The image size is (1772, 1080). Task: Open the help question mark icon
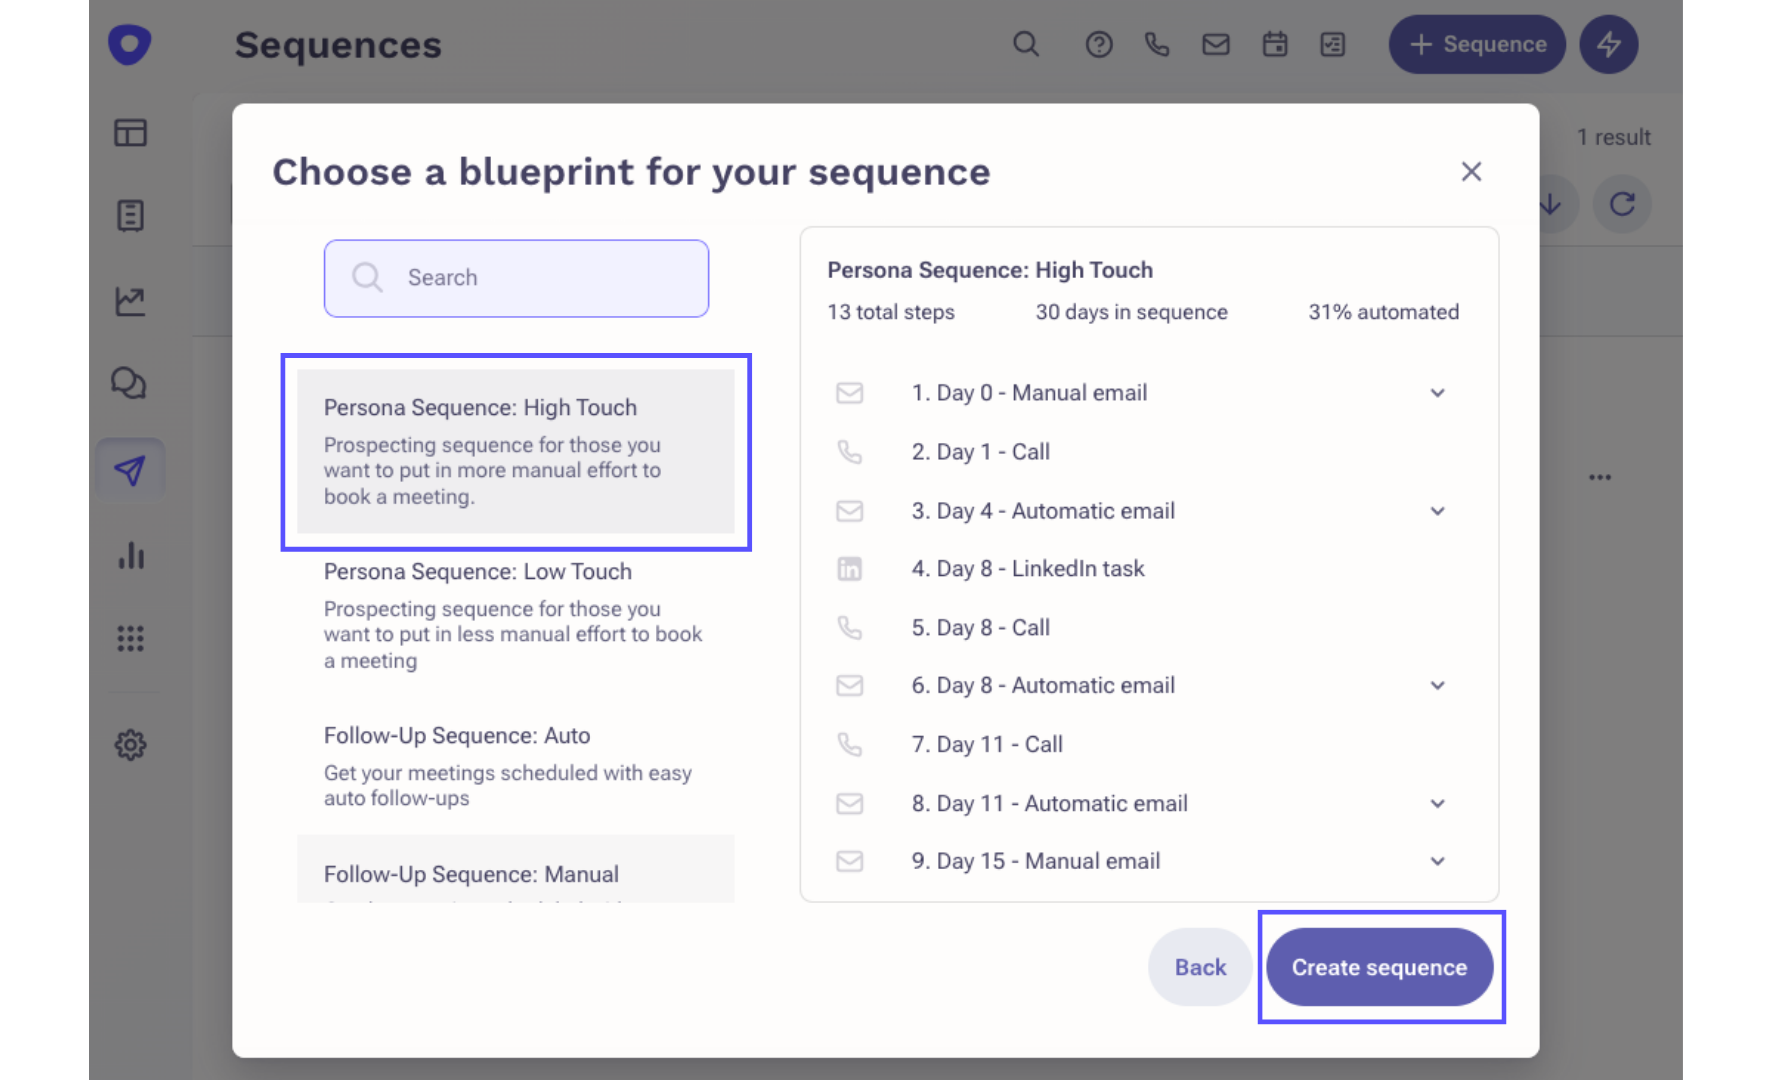point(1099,44)
